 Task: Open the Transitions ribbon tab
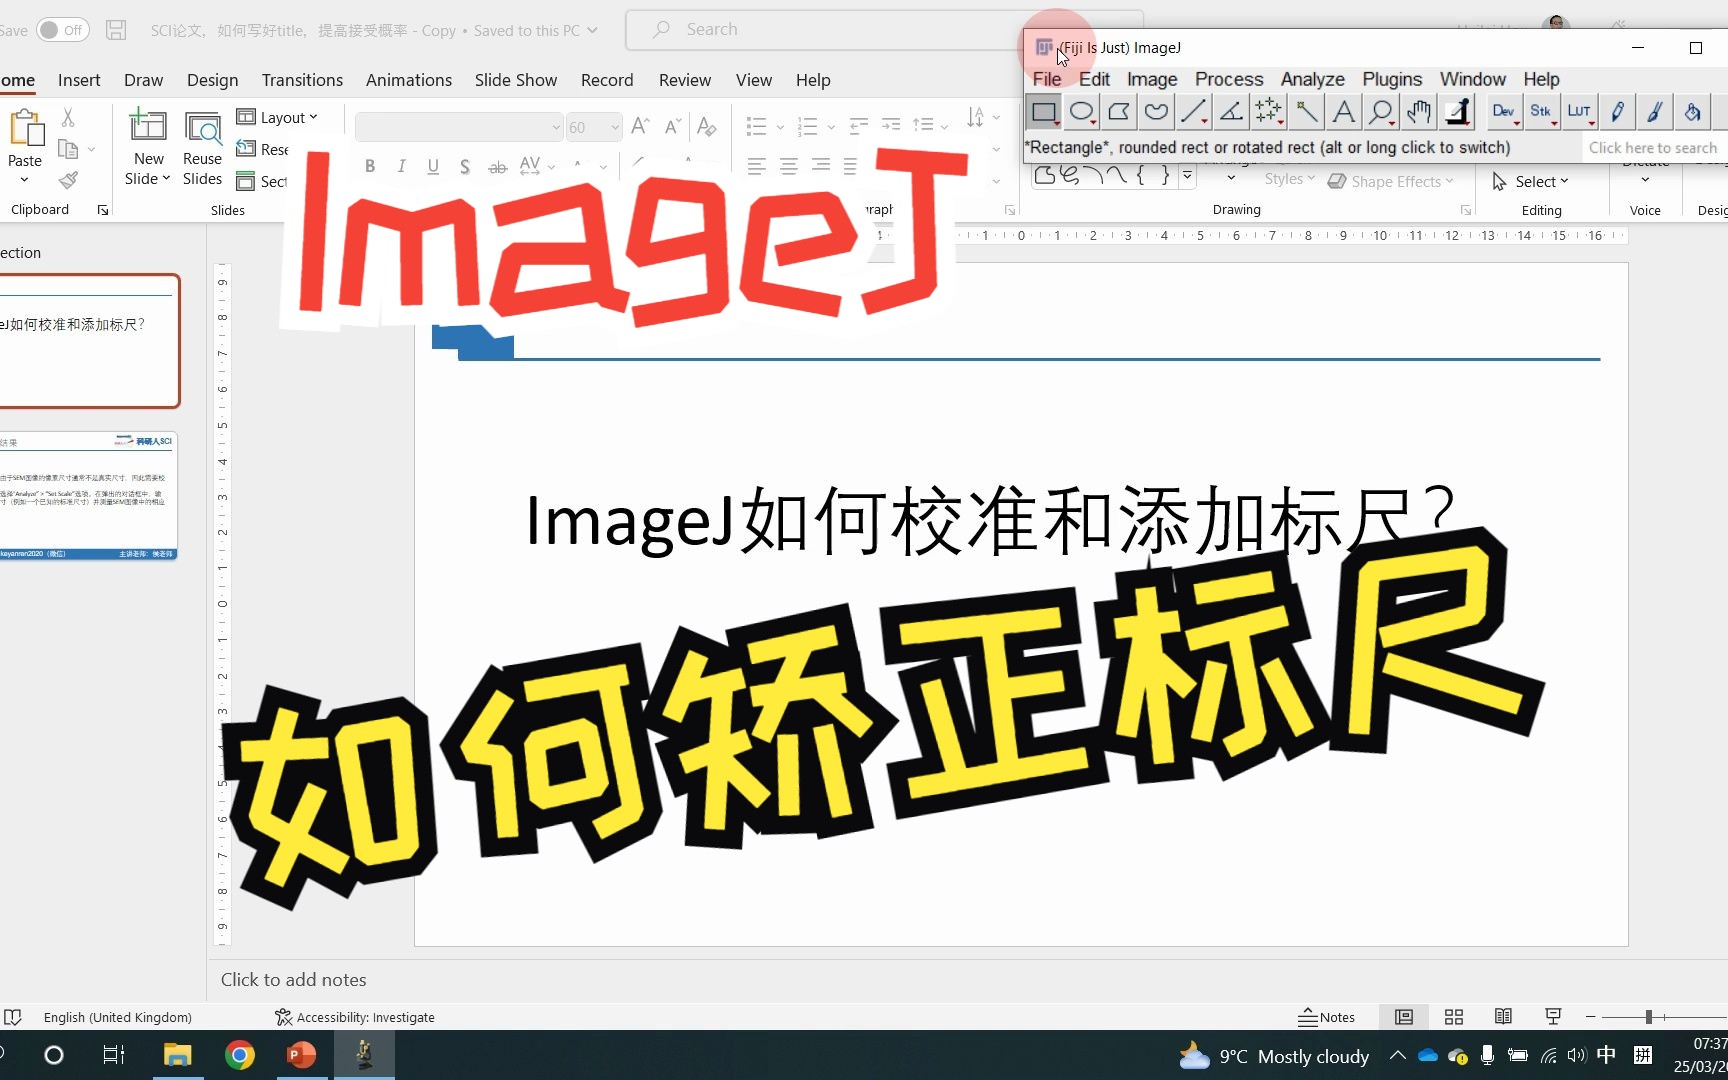point(302,80)
